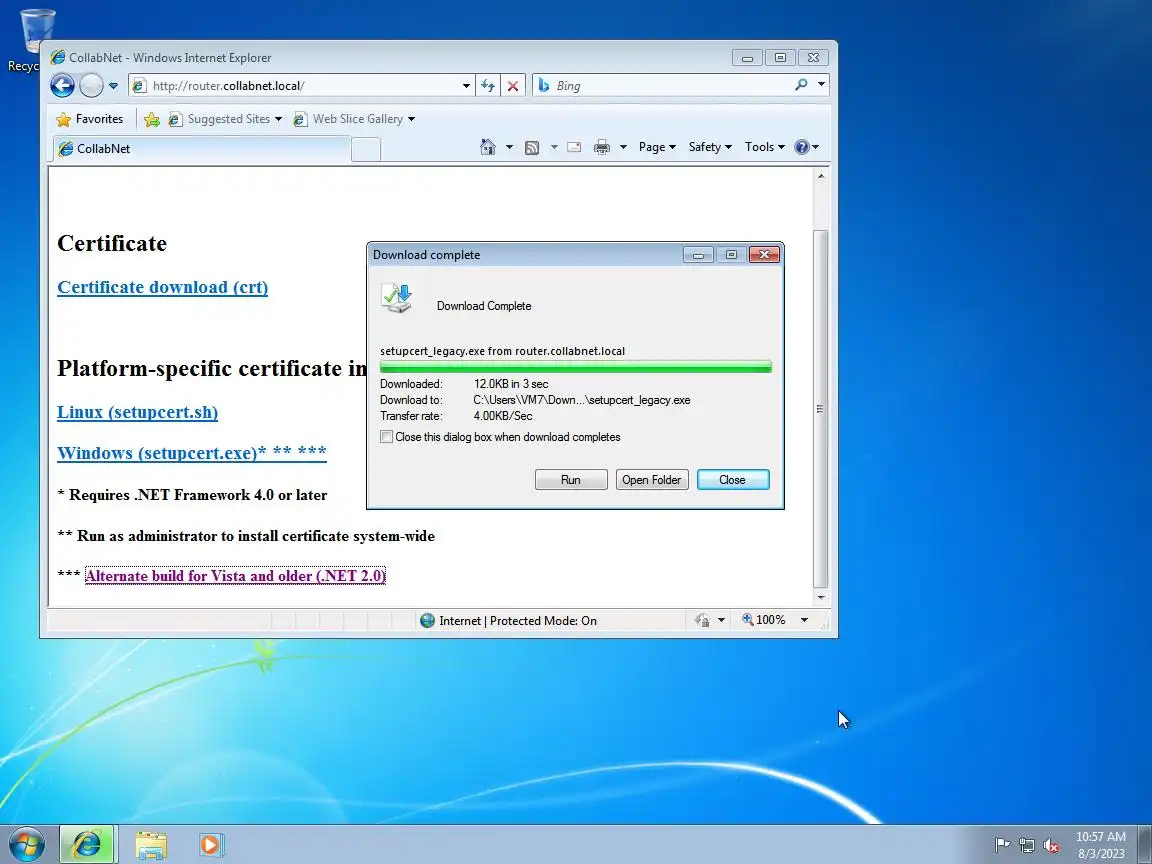The image size is (1152, 864).
Task: Click the IE Forward arrow button
Action: click(x=91, y=85)
